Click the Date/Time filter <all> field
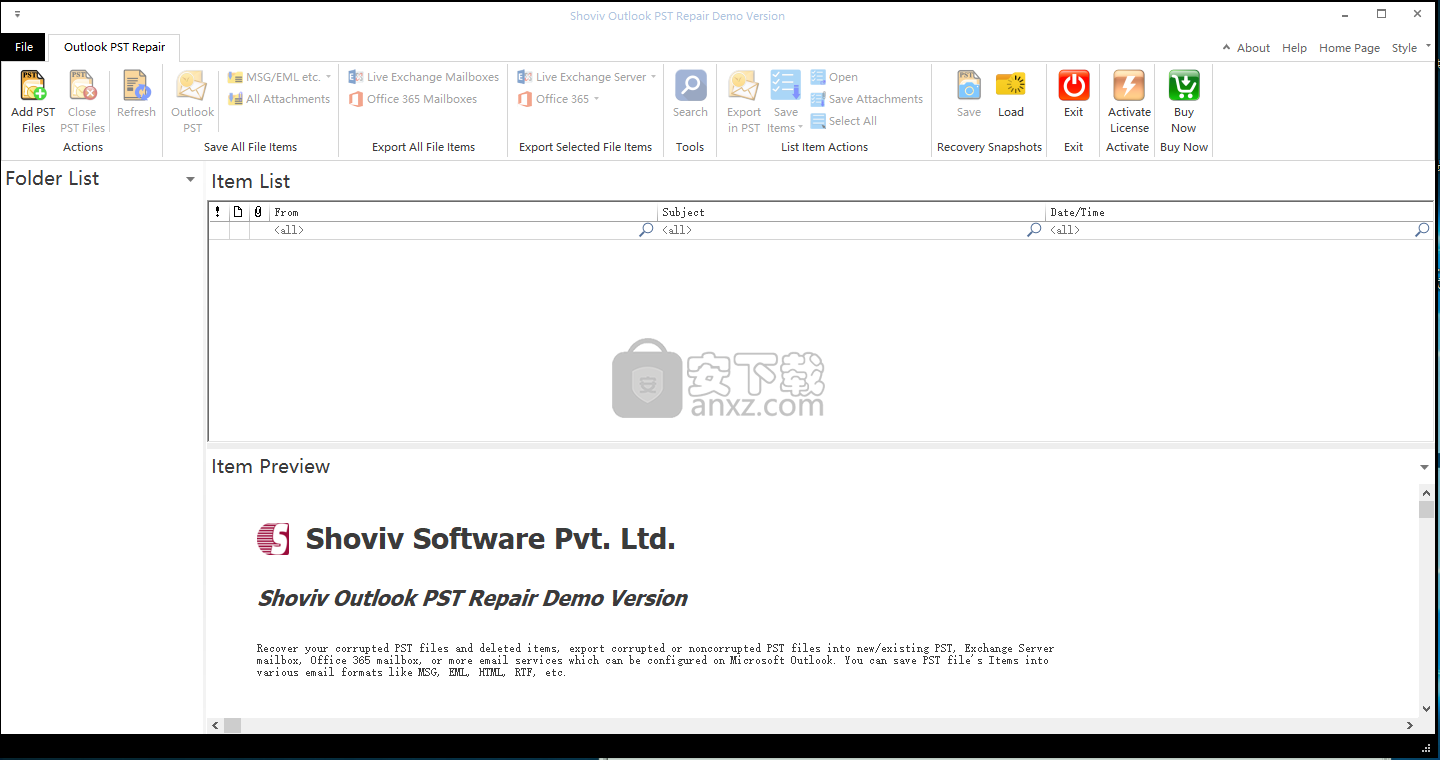Image resolution: width=1440 pixels, height=760 pixels. [x=1230, y=230]
